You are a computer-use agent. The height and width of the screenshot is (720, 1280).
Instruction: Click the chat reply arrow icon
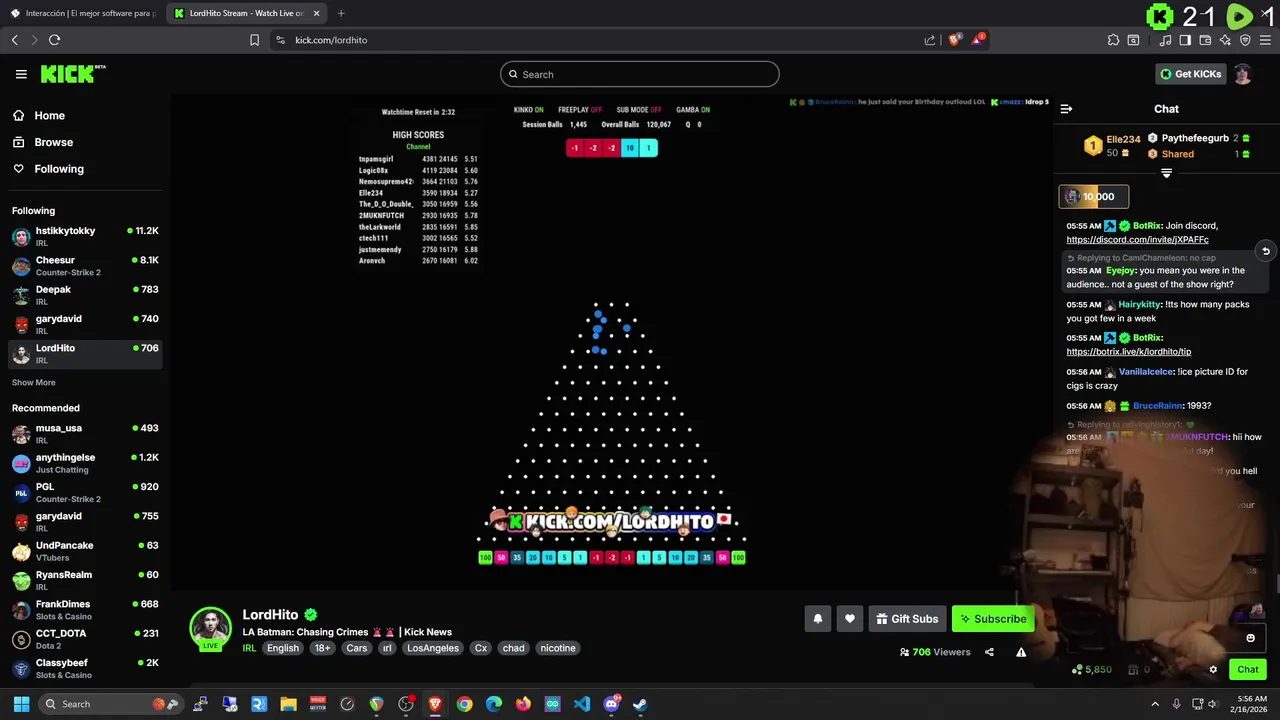(1265, 251)
